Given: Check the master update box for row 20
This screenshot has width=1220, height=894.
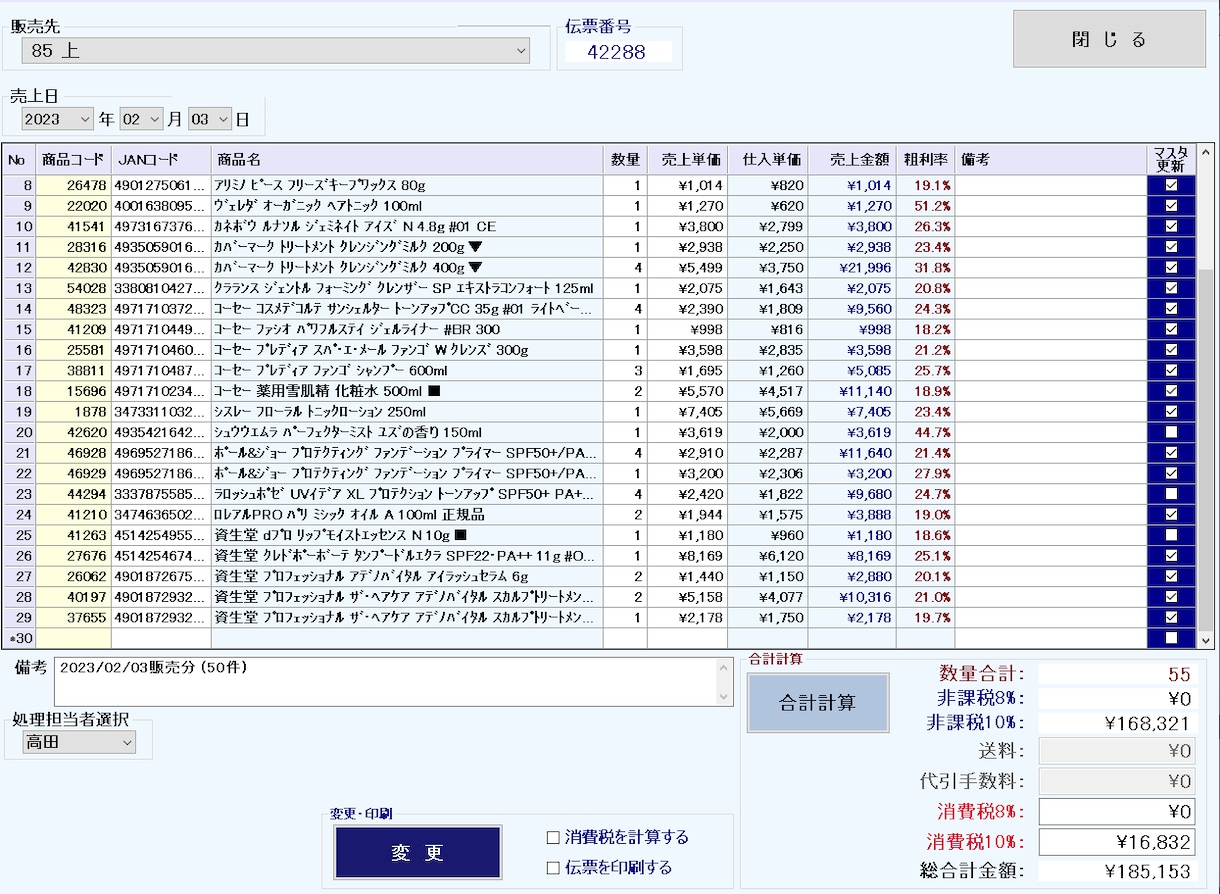Looking at the screenshot, I should click(1171, 432).
